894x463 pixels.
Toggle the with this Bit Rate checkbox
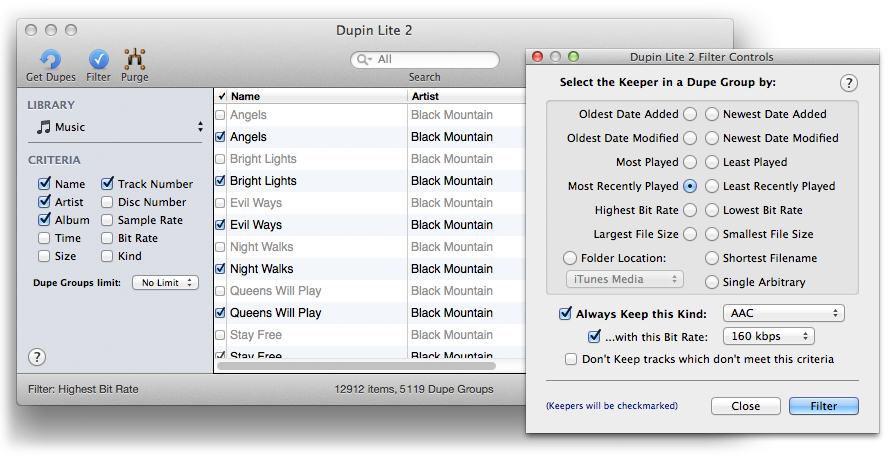point(594,336)
